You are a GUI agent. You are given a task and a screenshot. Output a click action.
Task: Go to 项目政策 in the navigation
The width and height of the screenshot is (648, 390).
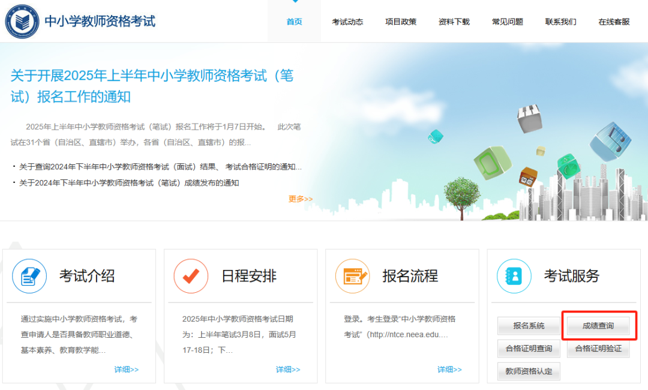point(401,22)
